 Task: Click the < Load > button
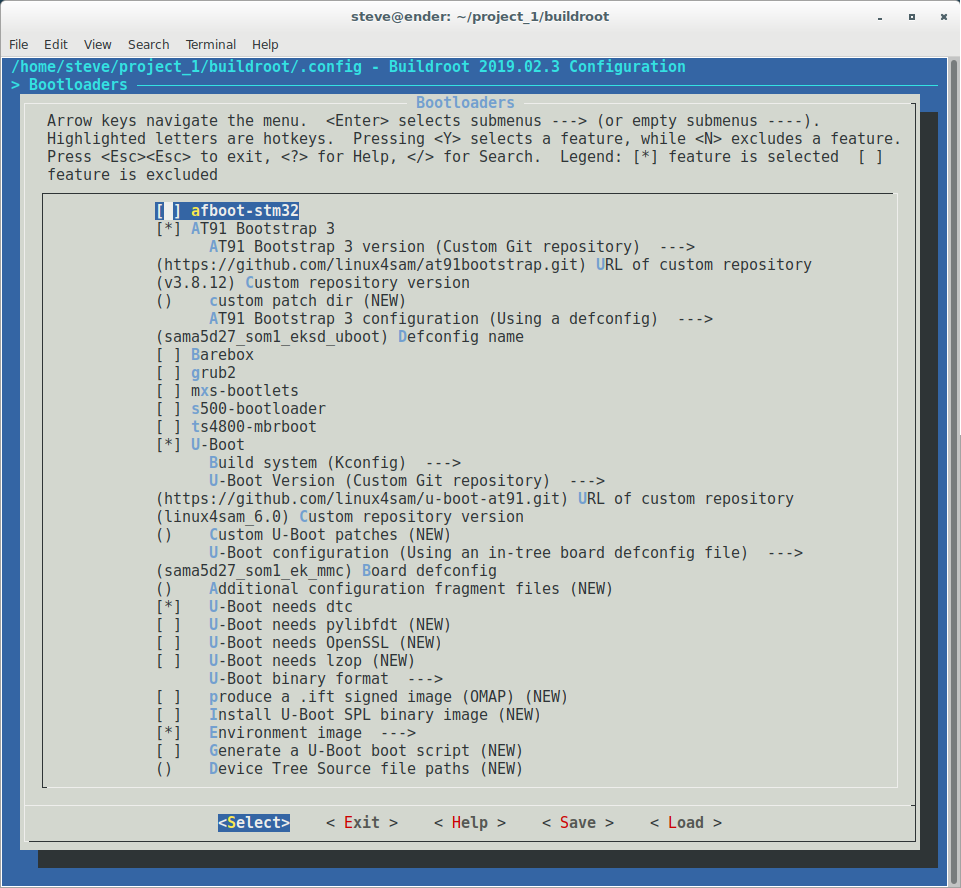click(x=685, y=823)
